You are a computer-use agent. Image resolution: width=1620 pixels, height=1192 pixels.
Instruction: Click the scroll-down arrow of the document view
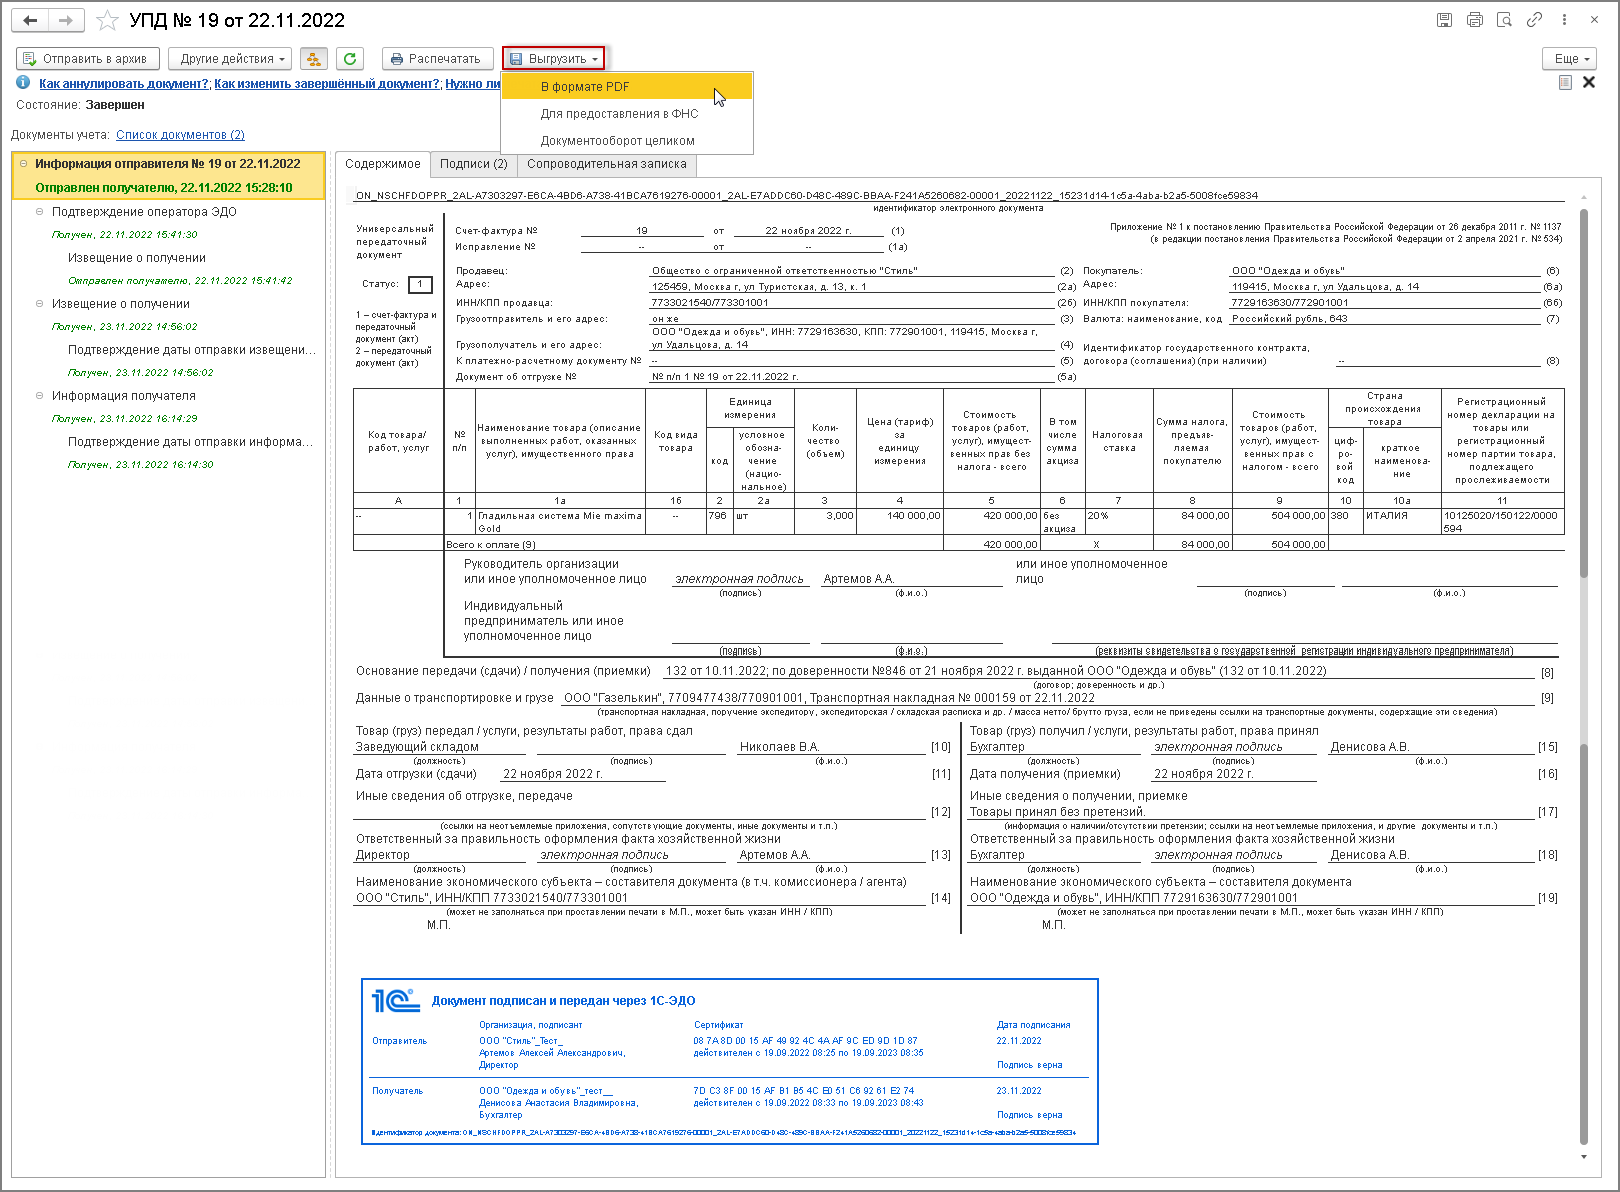coord(1583,1157)
